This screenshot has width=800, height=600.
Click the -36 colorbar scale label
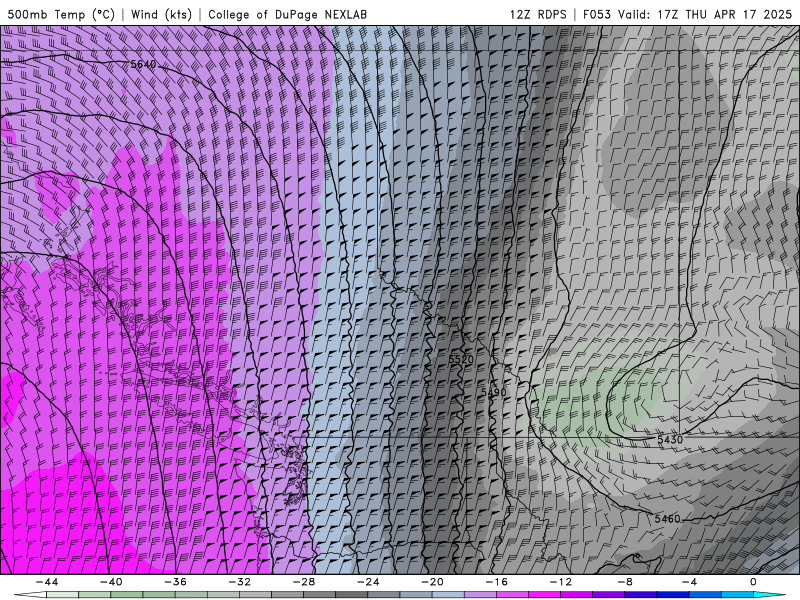(x=176, y=582)
